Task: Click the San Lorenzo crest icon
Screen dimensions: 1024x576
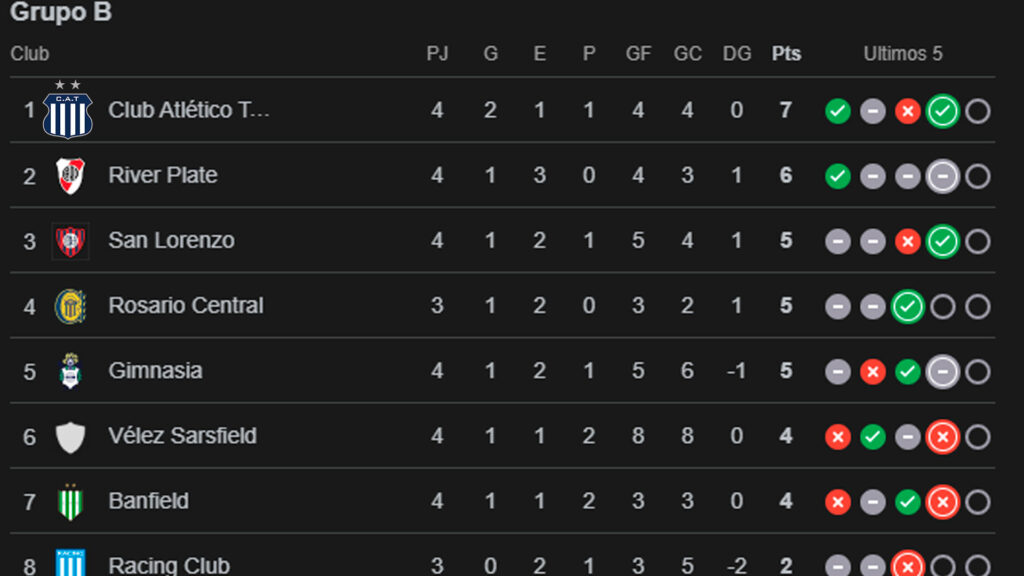Action: (70, 241)
